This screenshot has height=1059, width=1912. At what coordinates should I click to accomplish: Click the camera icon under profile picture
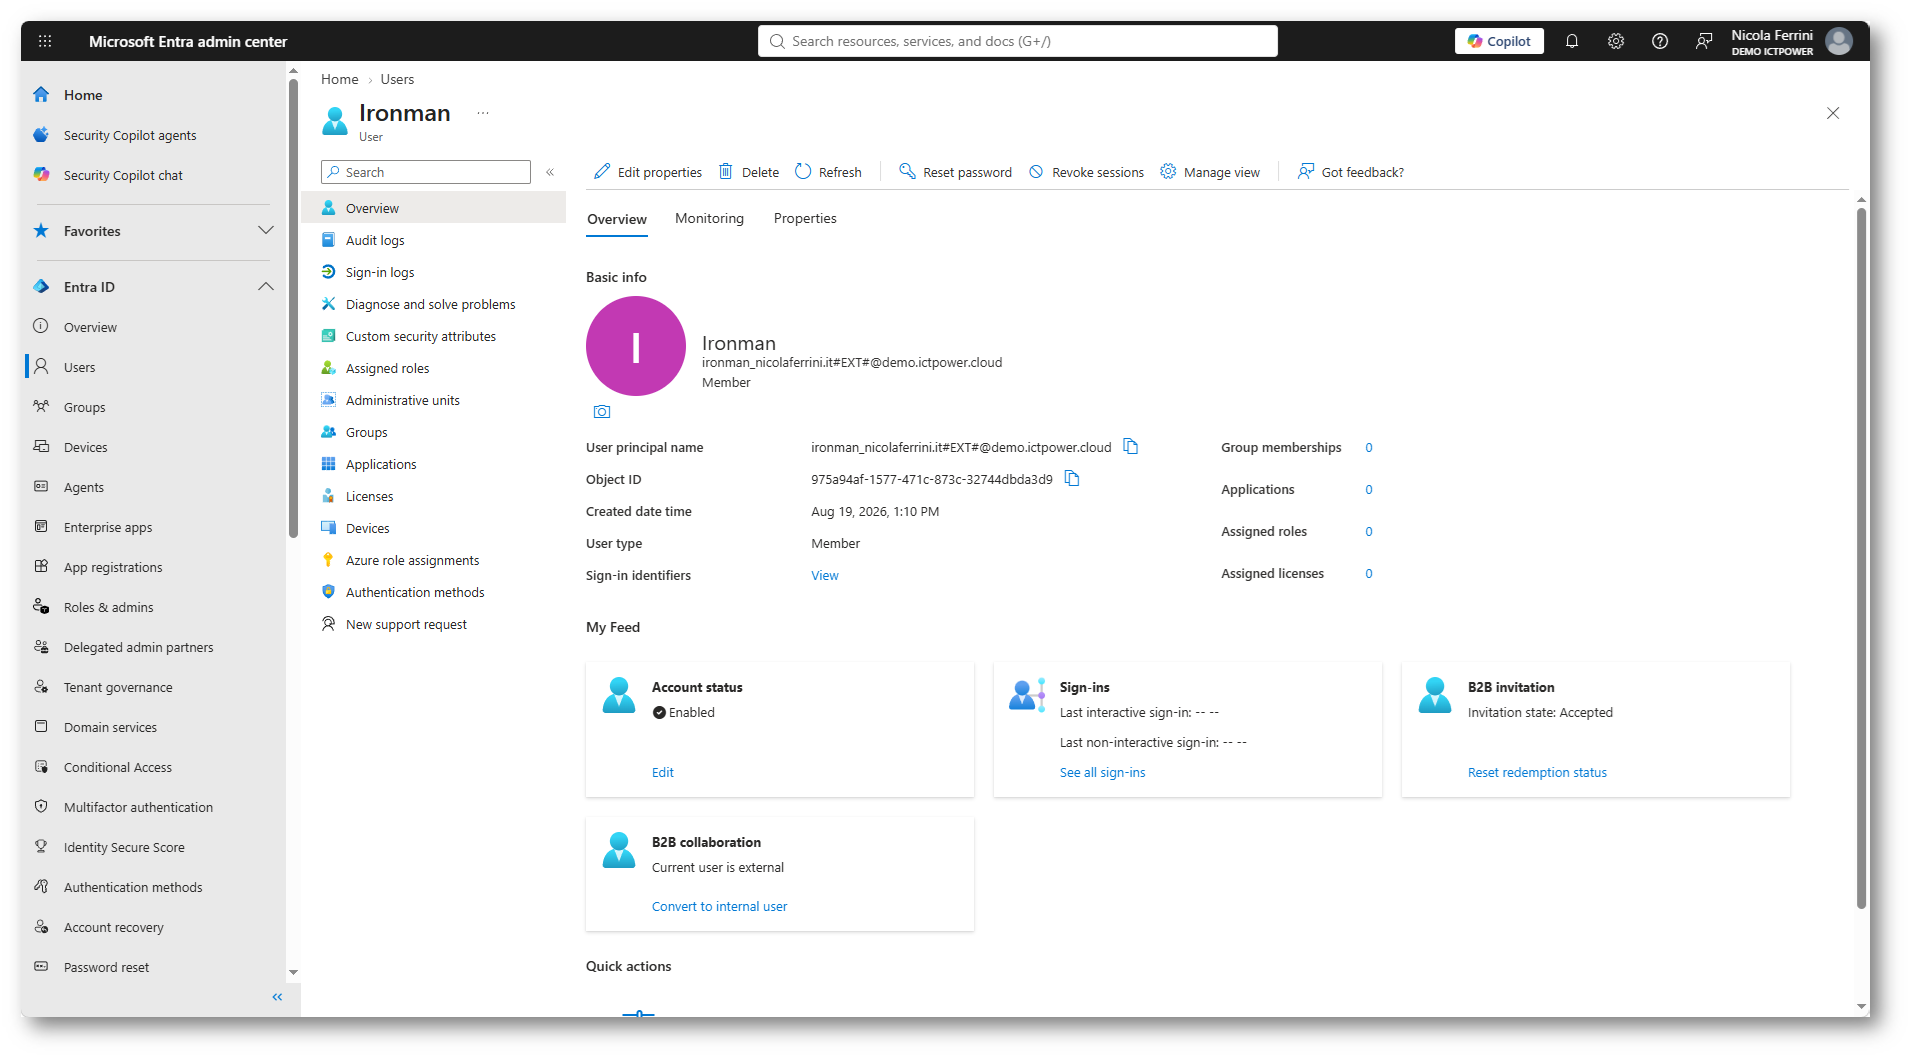click(602, 411)
